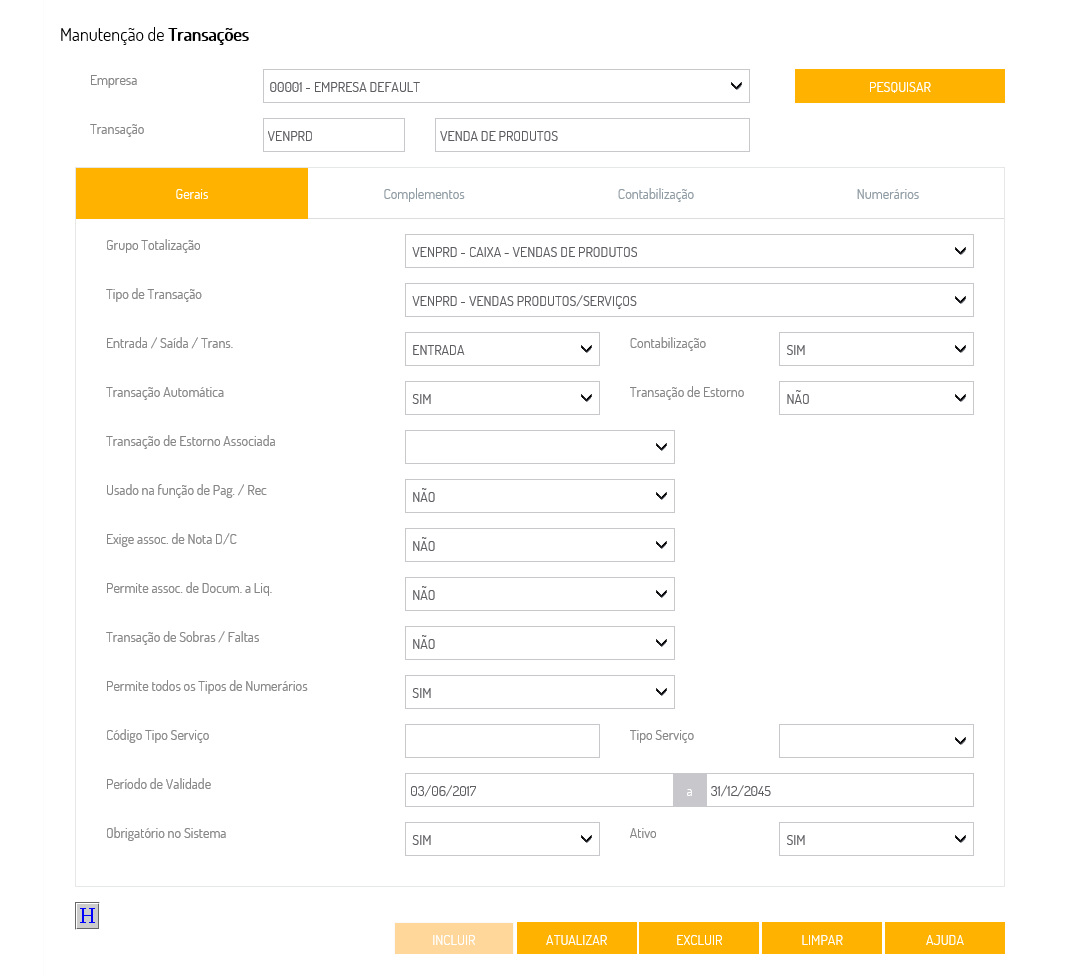Screen dimensions: 1070x976
Task: Open the Ativo dropdown
Action: tap(876, 839)
